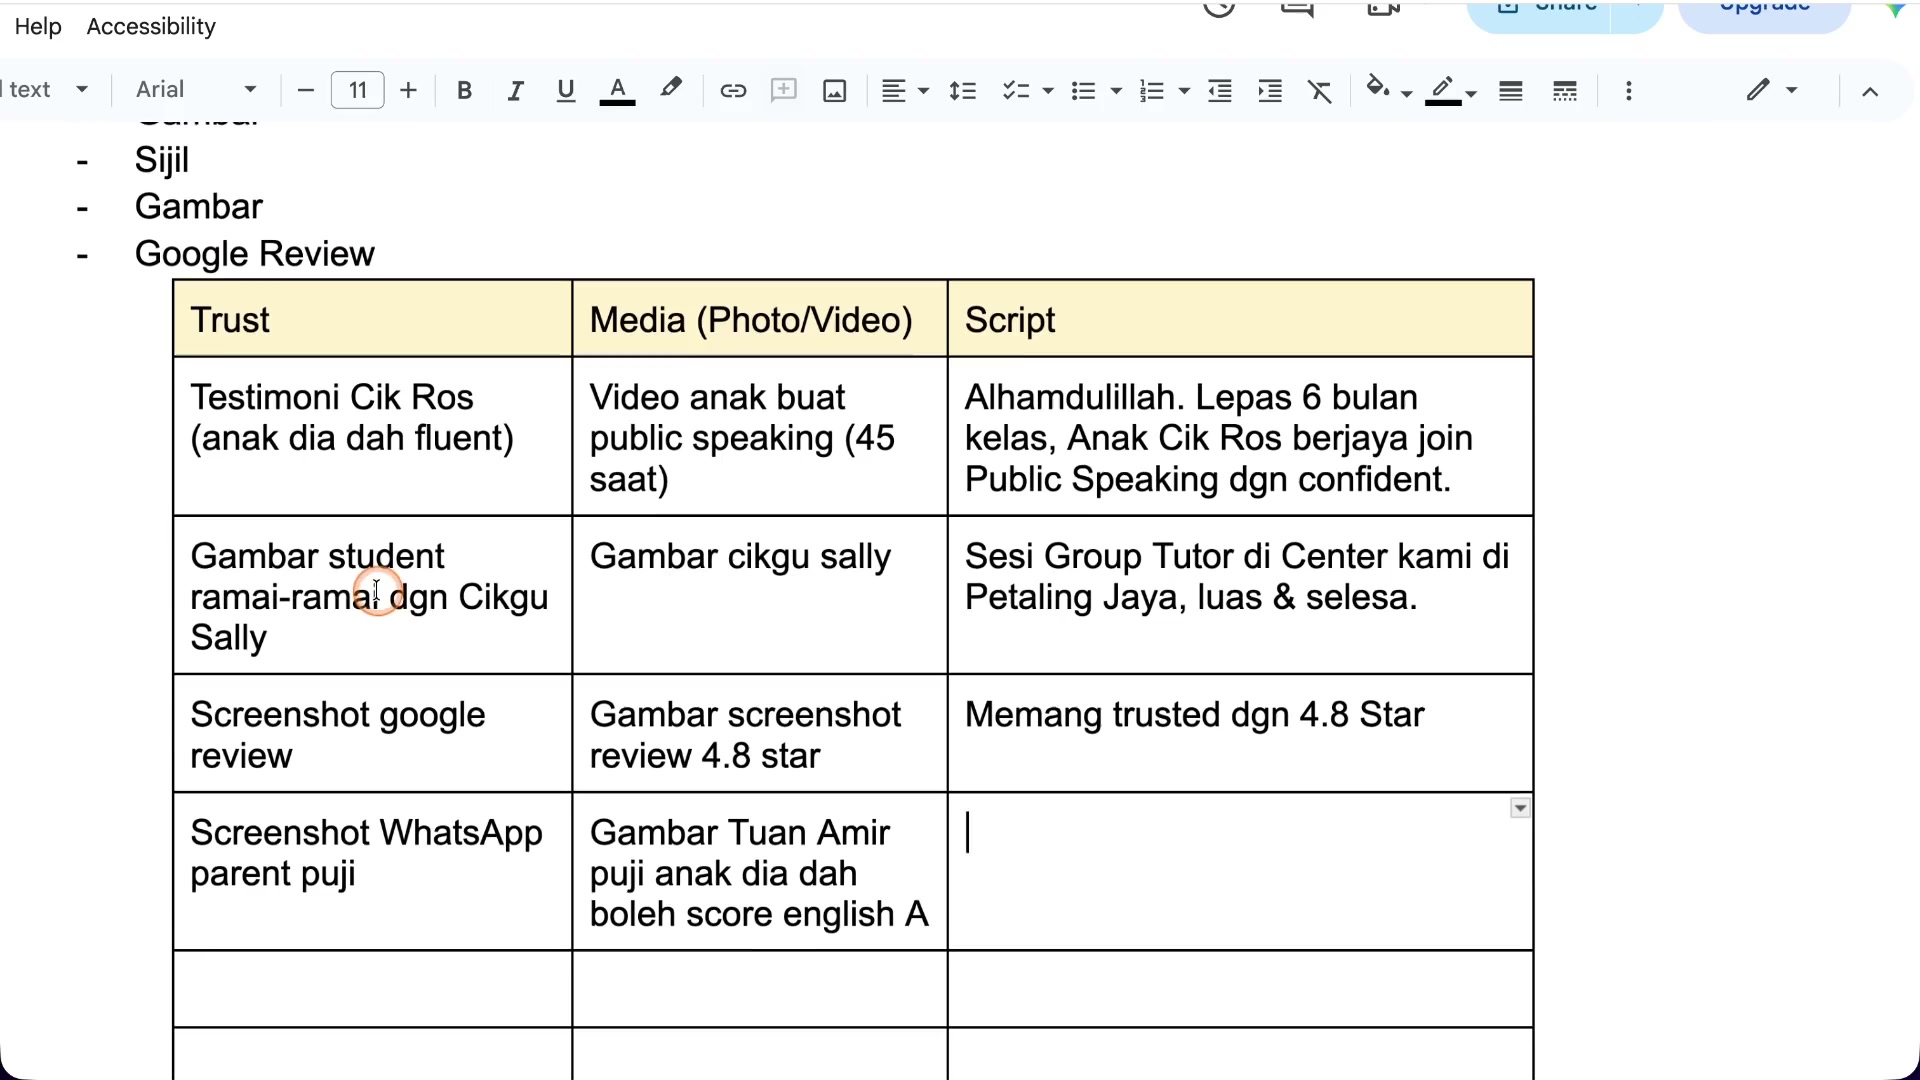The image size is (1920, 1080).
Task: Open the highlight color tool
Action: (671, 90)
